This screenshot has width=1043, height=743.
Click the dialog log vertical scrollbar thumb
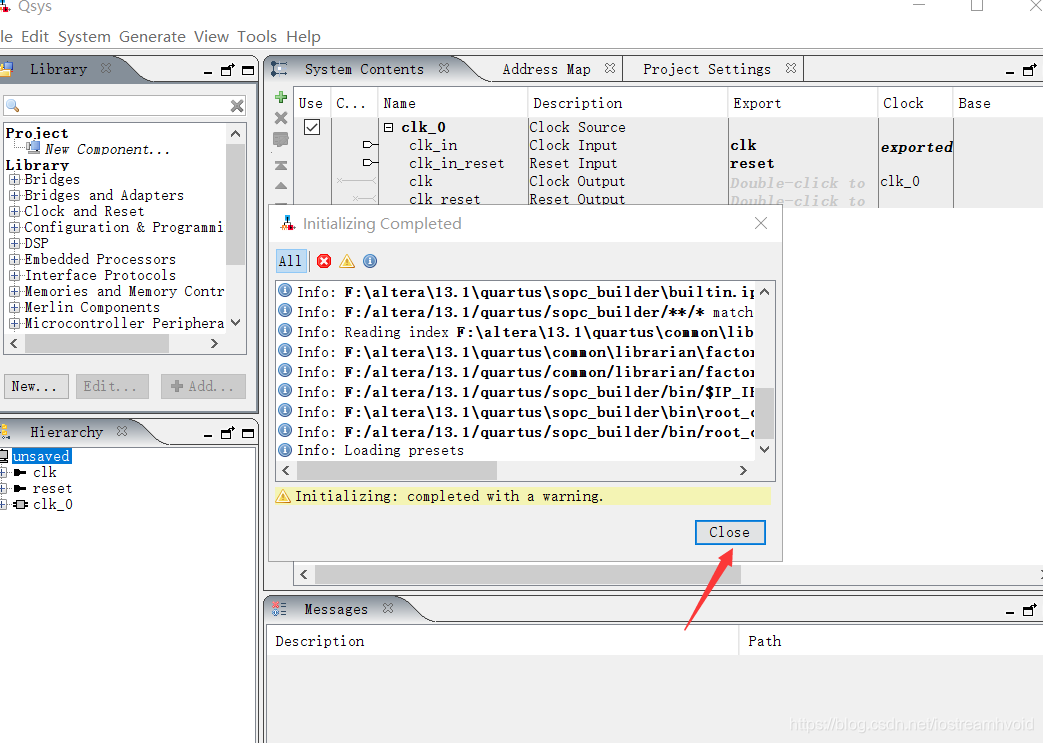[765, 413]
